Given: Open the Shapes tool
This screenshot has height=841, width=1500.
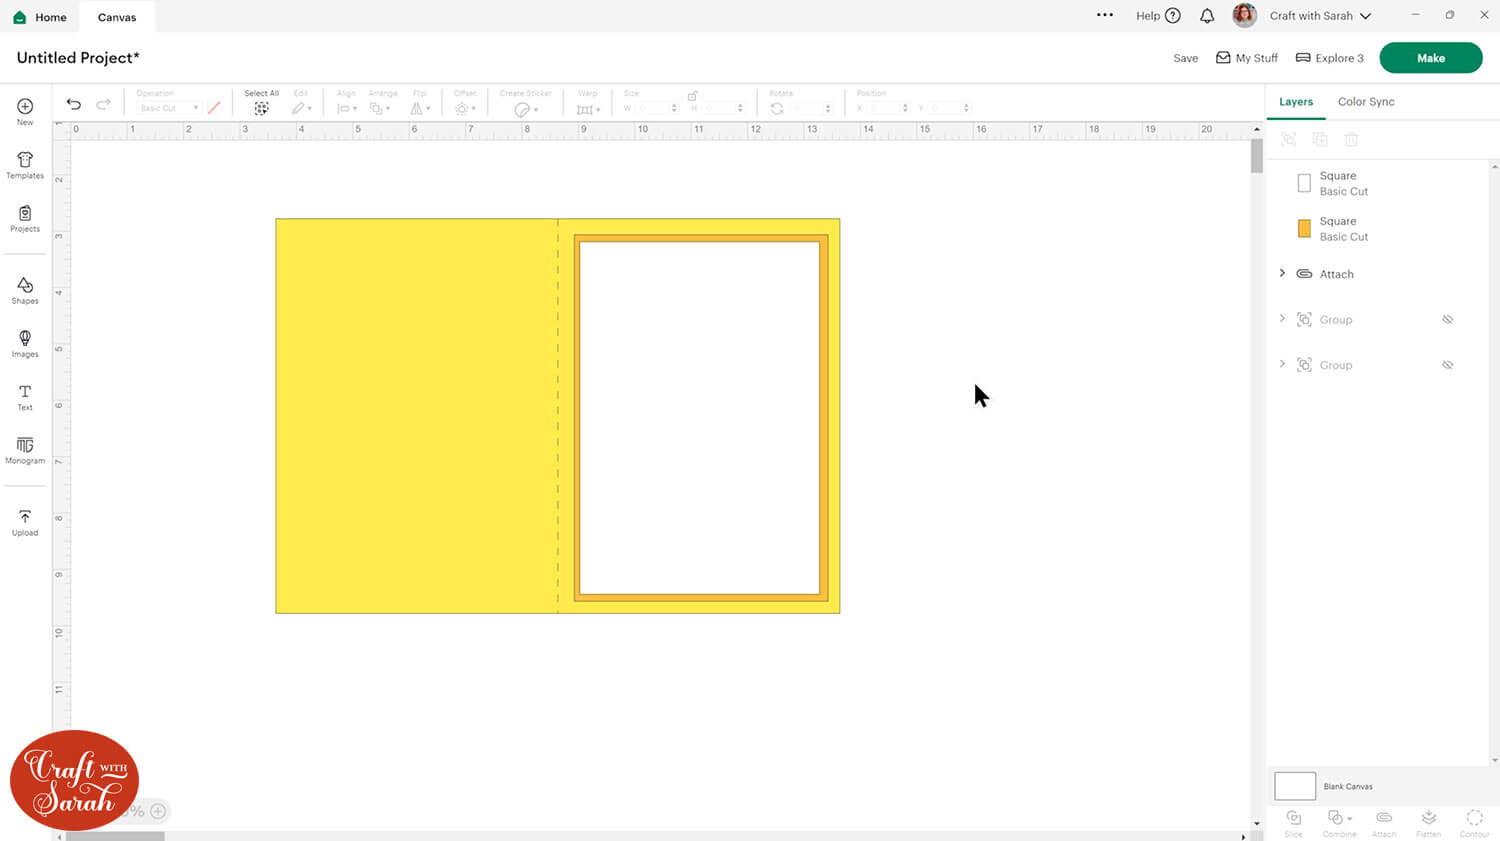Looking at the screenshot, I should (25, 290).
